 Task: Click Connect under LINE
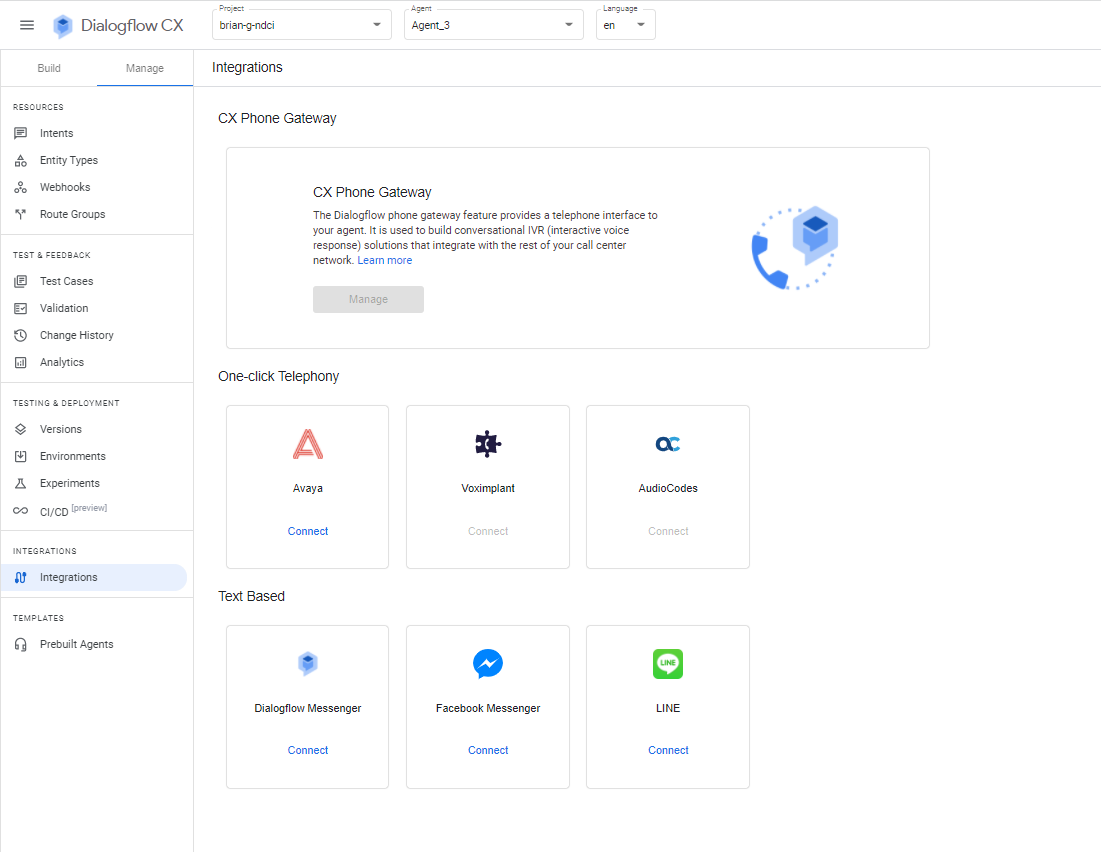point(668,751)
